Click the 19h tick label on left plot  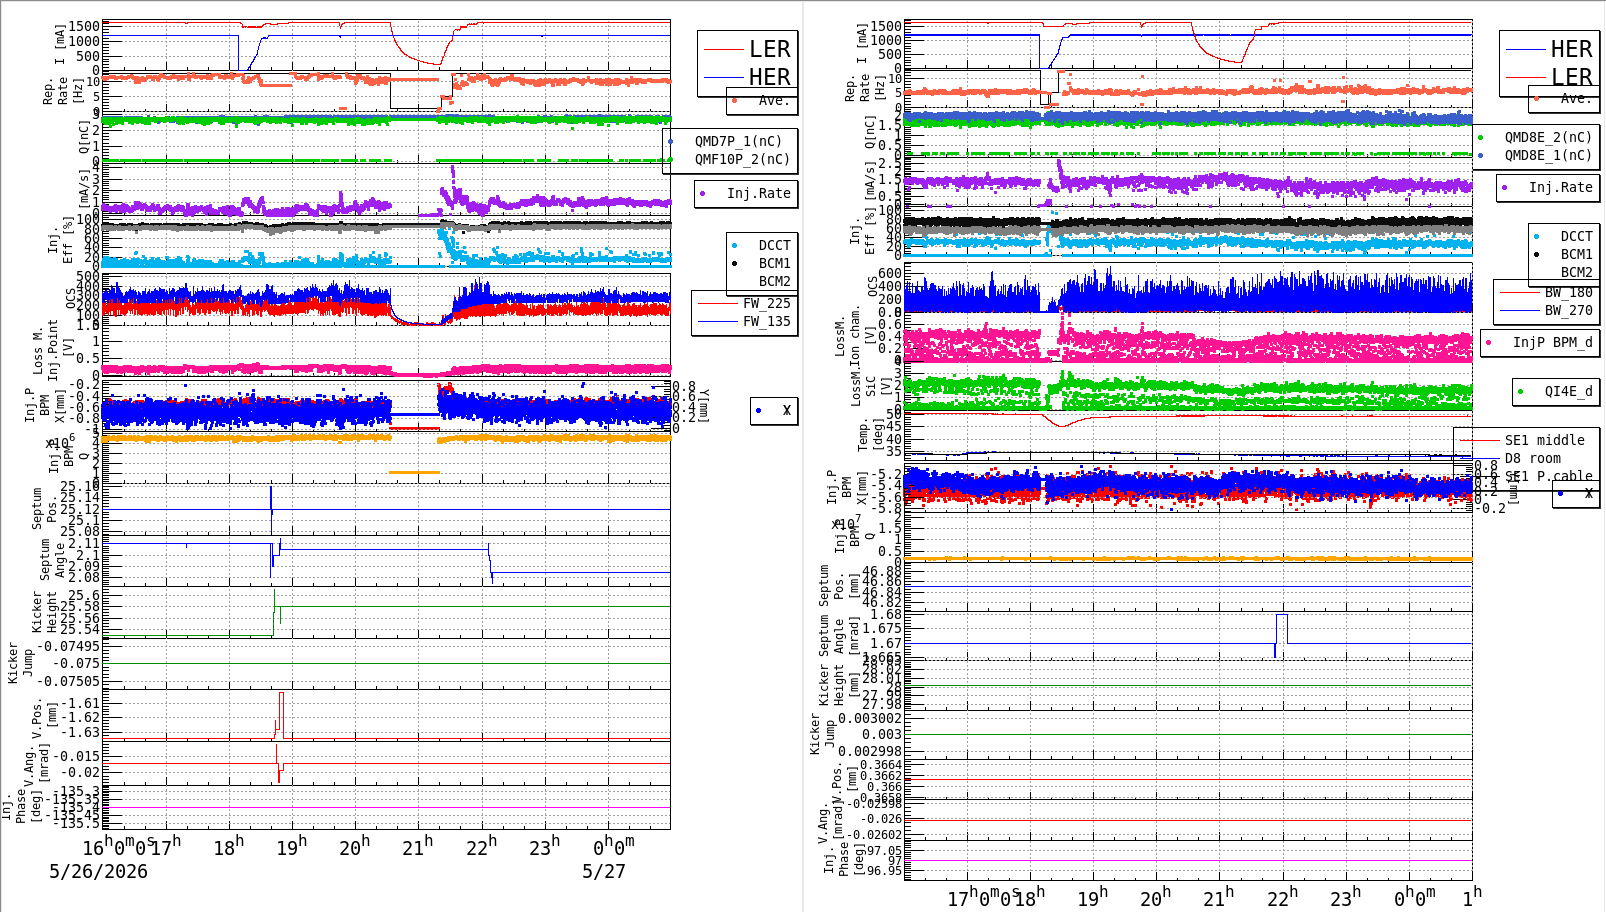(292, 847)
